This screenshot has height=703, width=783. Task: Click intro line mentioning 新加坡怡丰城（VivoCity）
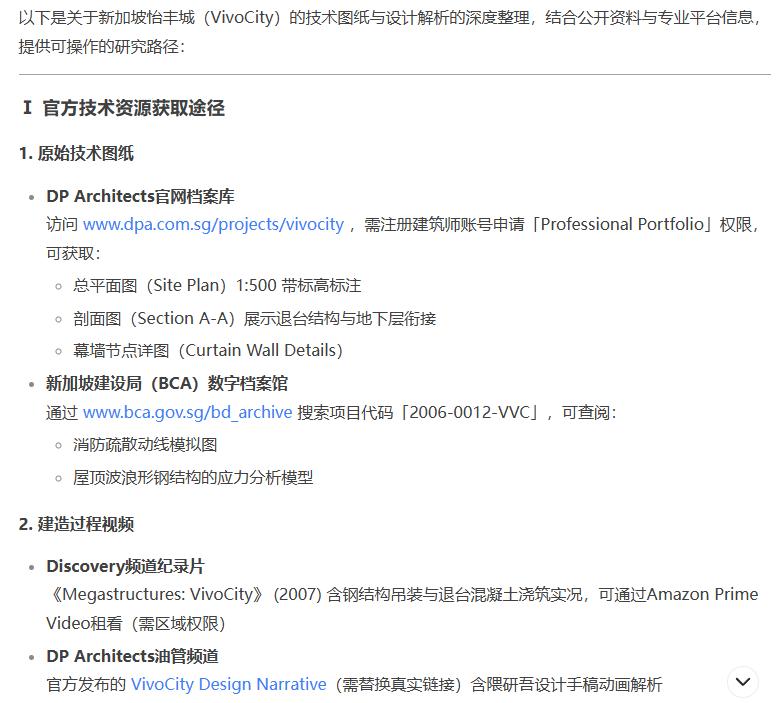(x=390, y=18)
